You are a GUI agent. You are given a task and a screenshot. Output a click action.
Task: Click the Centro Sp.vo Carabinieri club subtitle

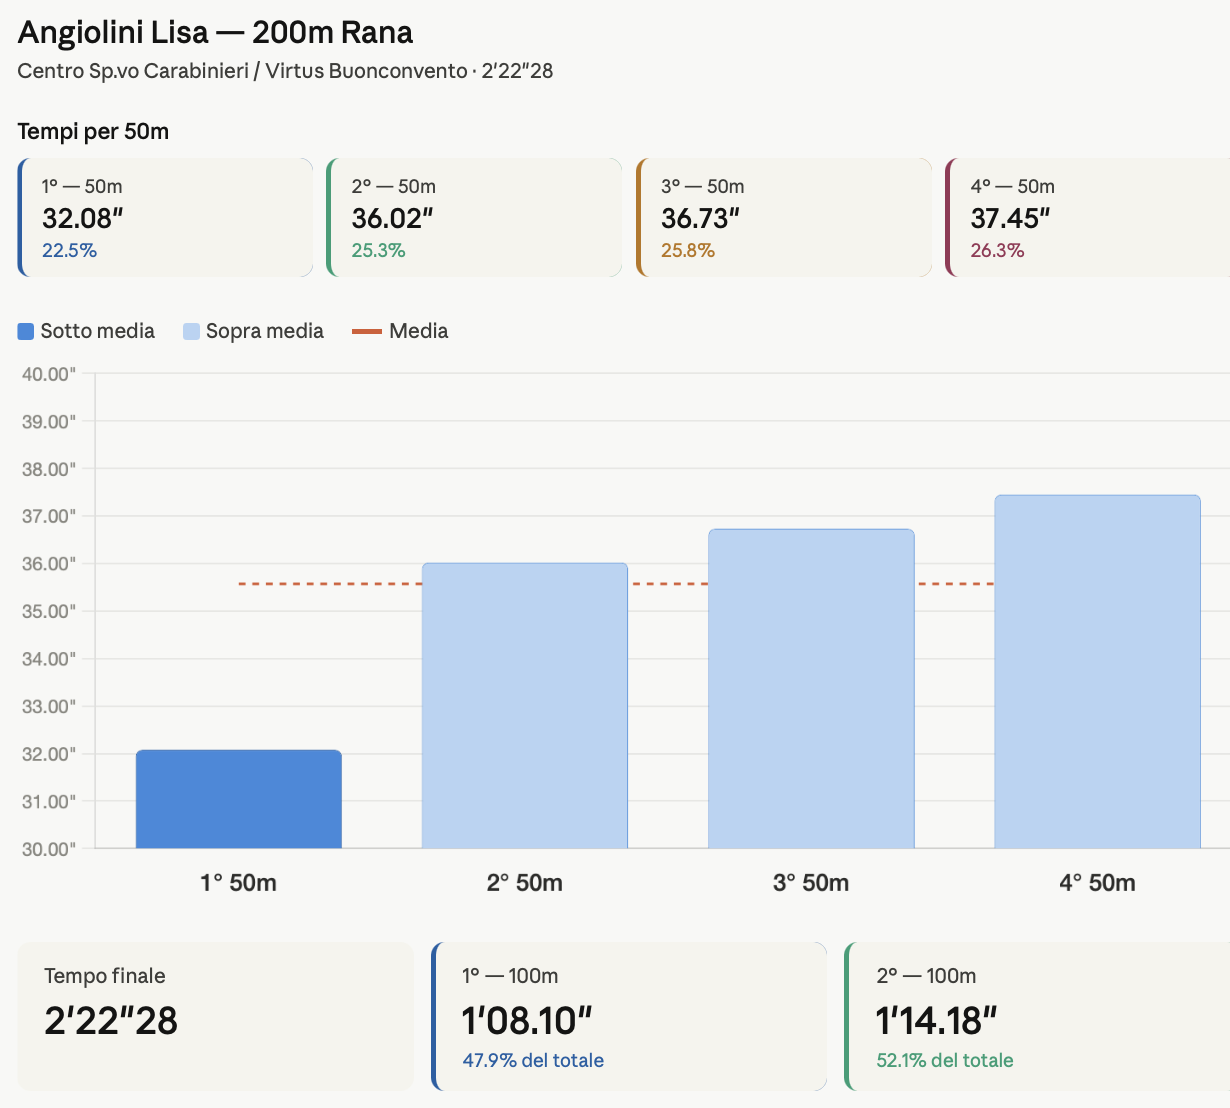click(x=133, y=71)
